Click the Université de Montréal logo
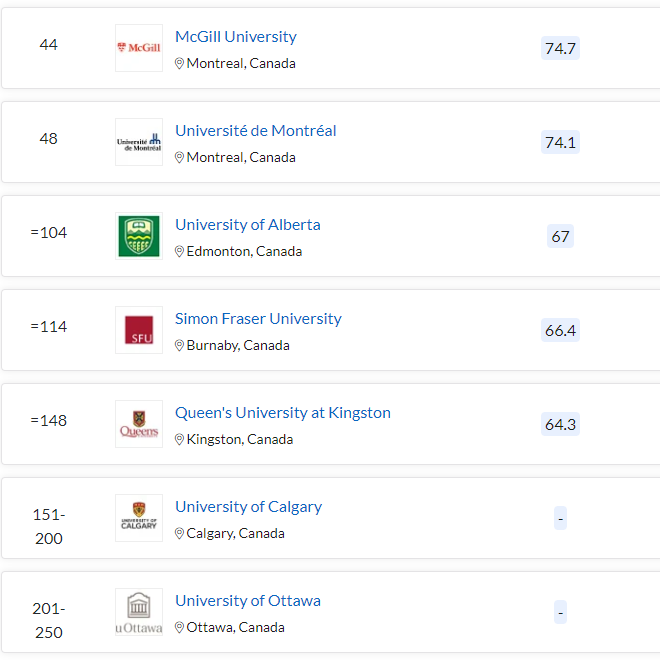This screenshot has width=660, height=660. point(139,142)
